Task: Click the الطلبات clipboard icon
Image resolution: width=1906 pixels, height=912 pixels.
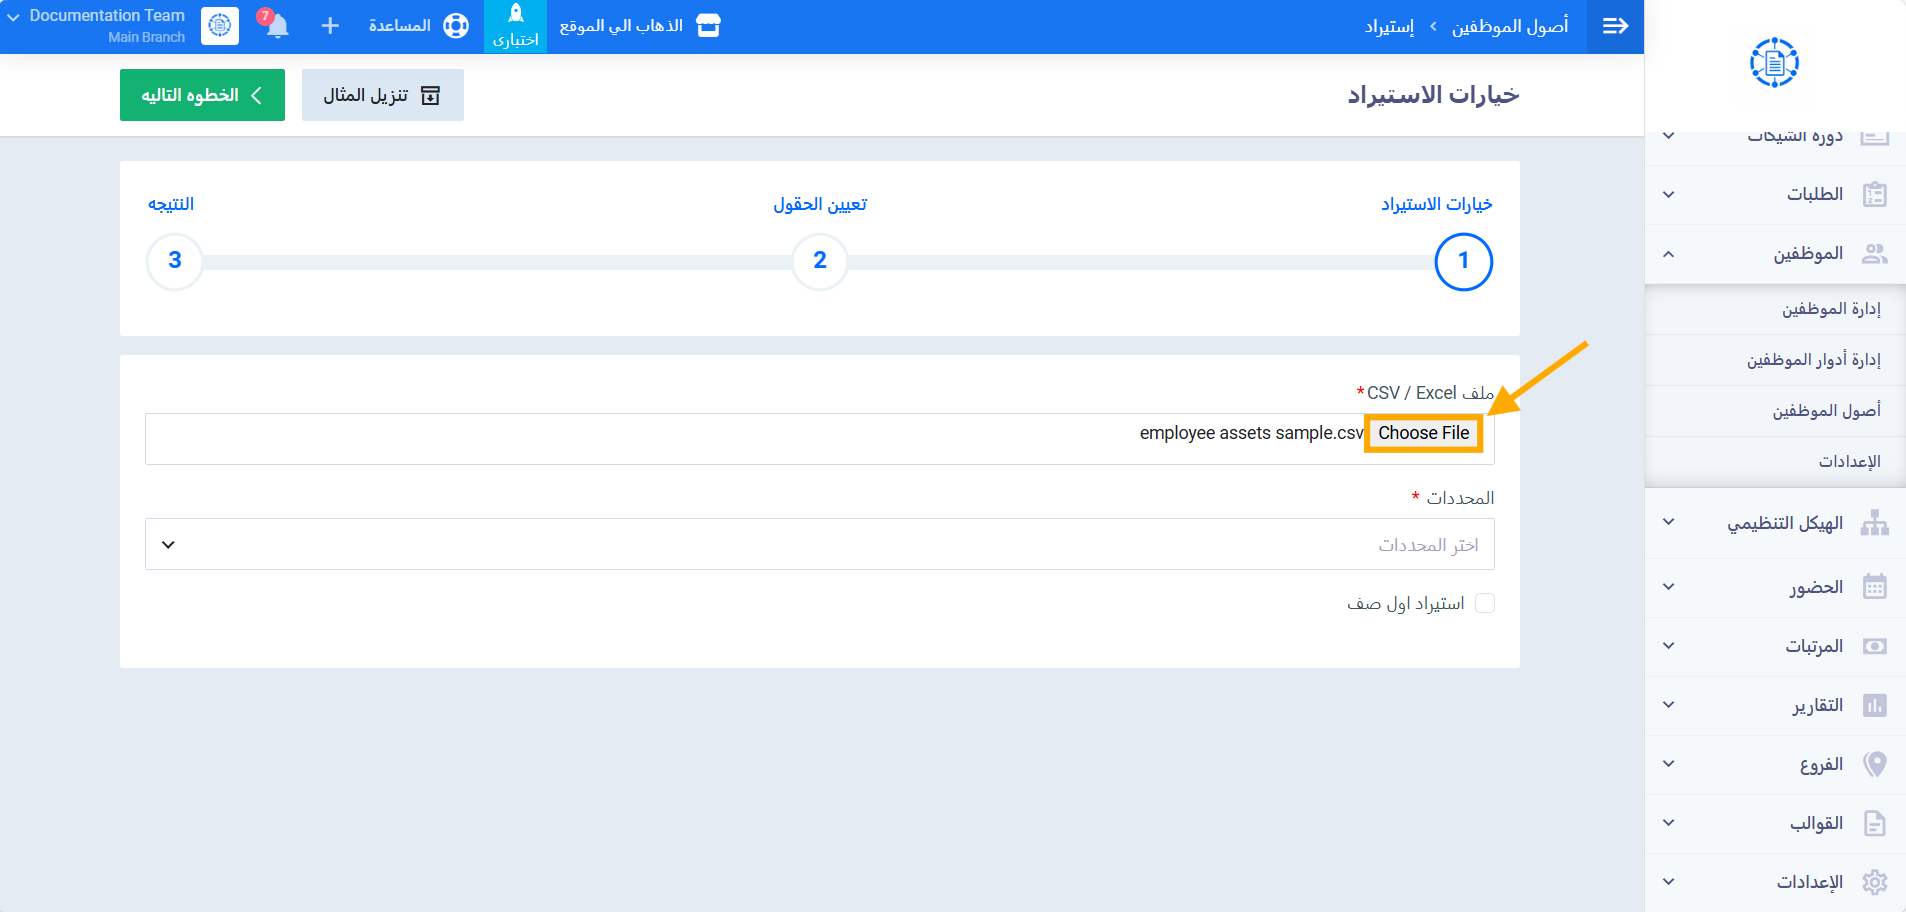Action: tap(1875, 194)
